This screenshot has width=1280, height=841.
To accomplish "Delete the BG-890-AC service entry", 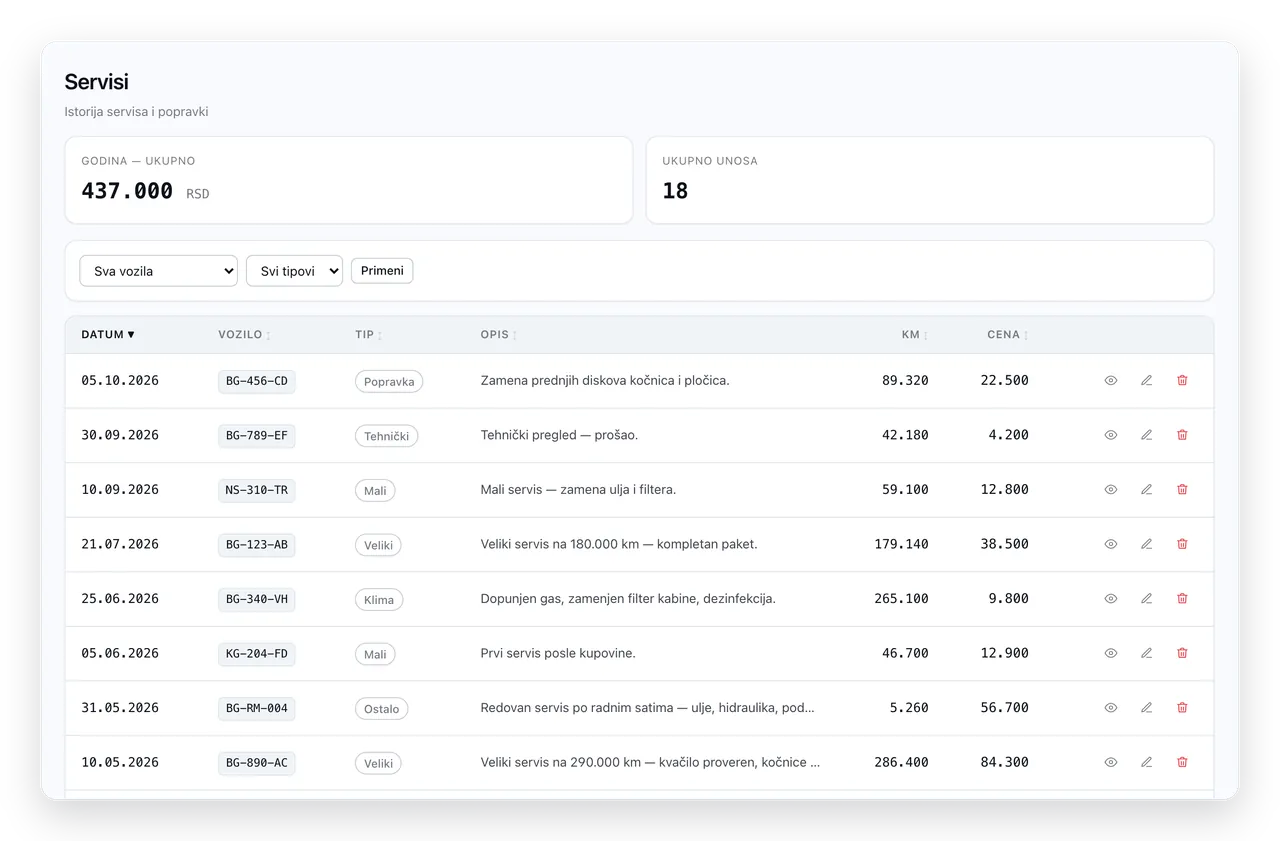I will pyautogui.click(x=1182, y=762).
